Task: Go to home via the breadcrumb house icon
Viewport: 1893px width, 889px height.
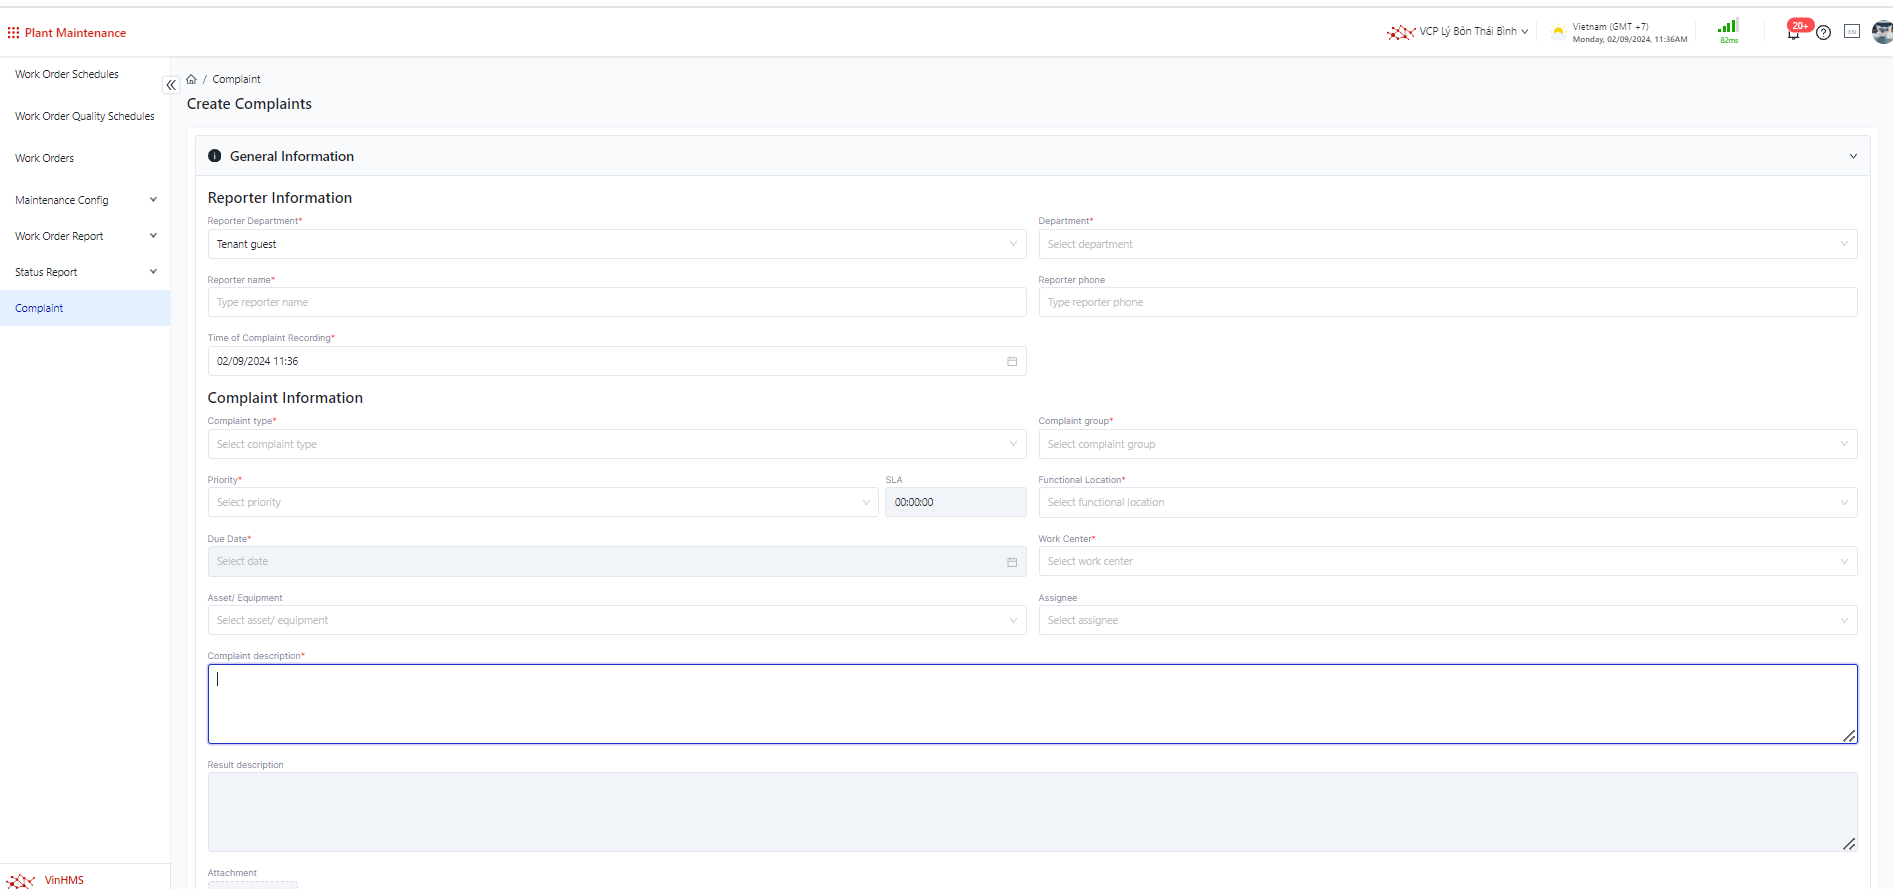Action: coord(192,79)
